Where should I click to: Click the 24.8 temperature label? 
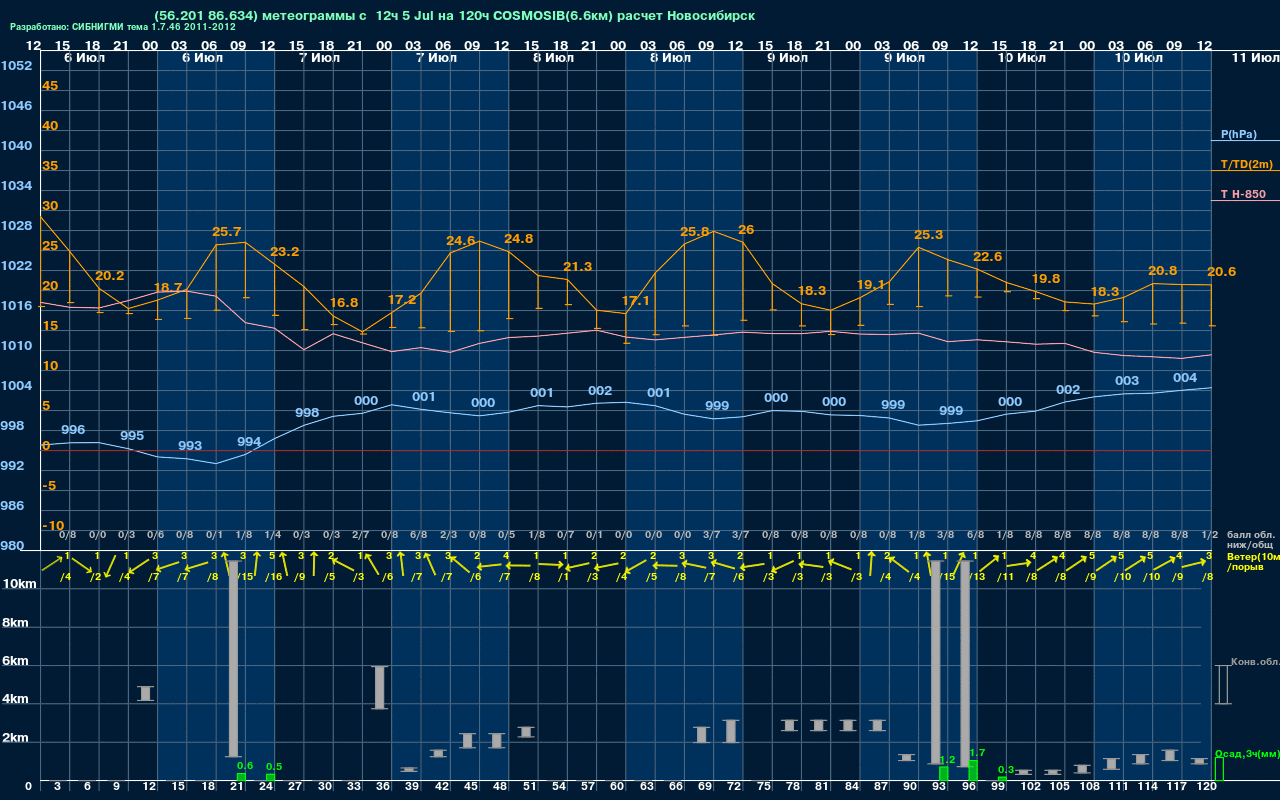pos(519,239)
